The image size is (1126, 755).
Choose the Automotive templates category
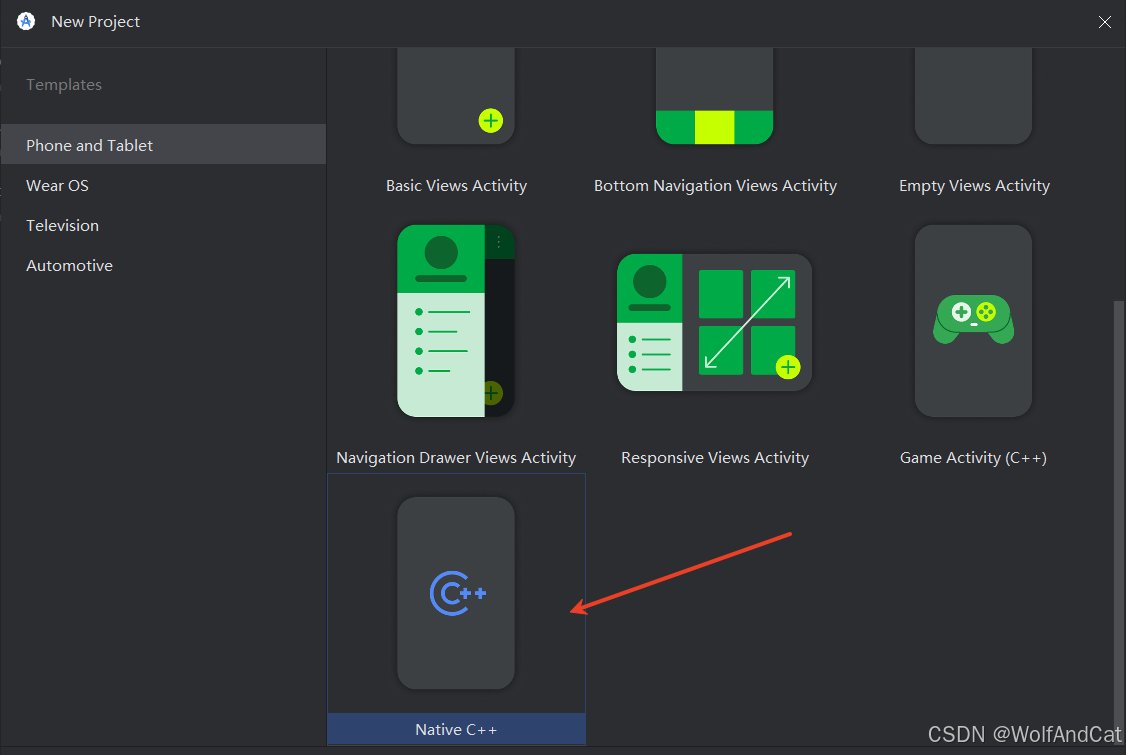coord(69,265)
